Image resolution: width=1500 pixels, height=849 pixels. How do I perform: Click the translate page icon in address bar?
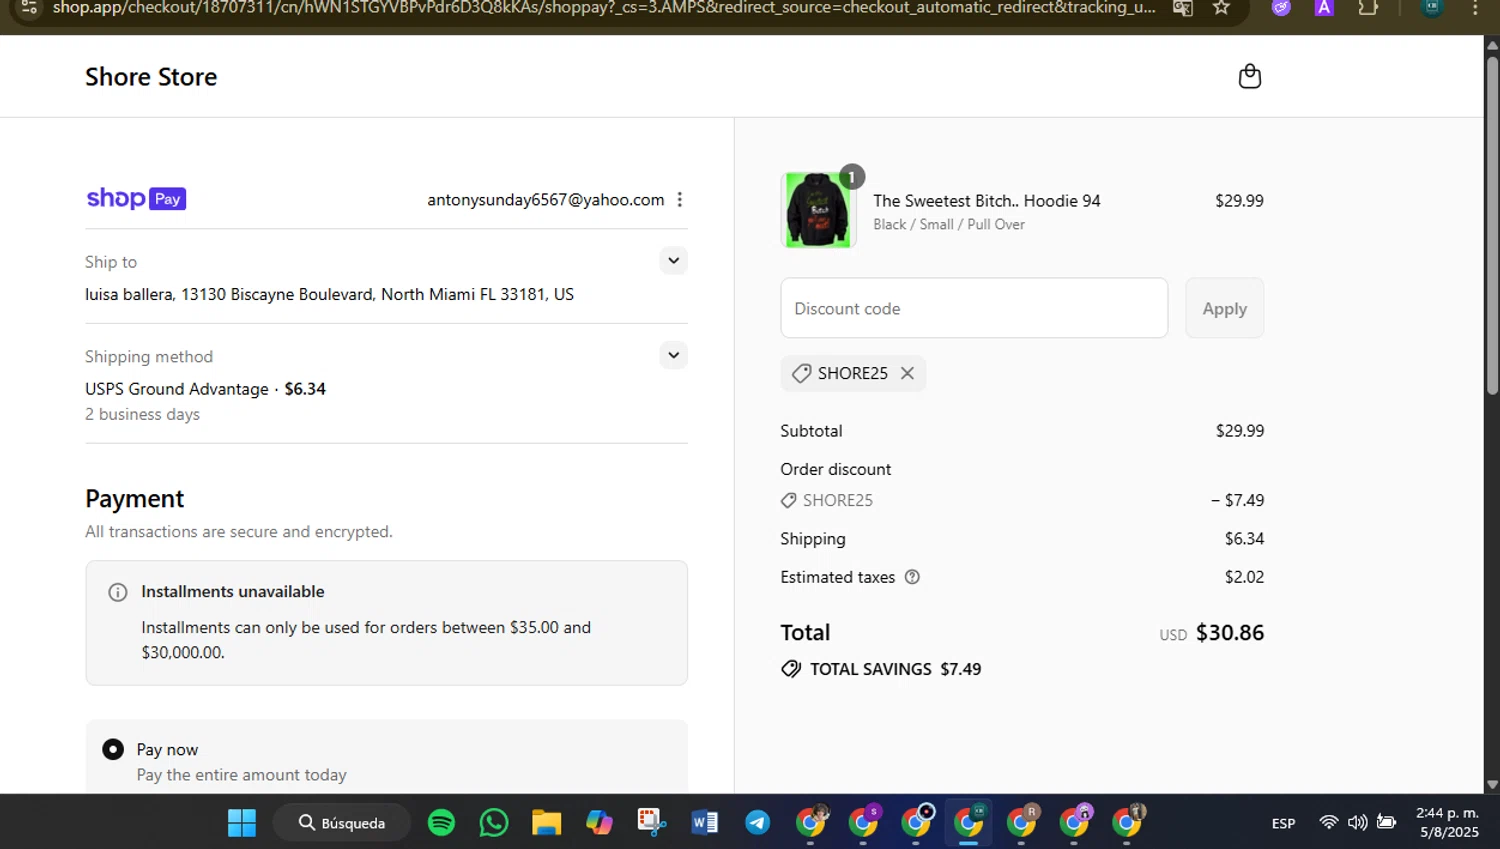tap(1183, 8)
